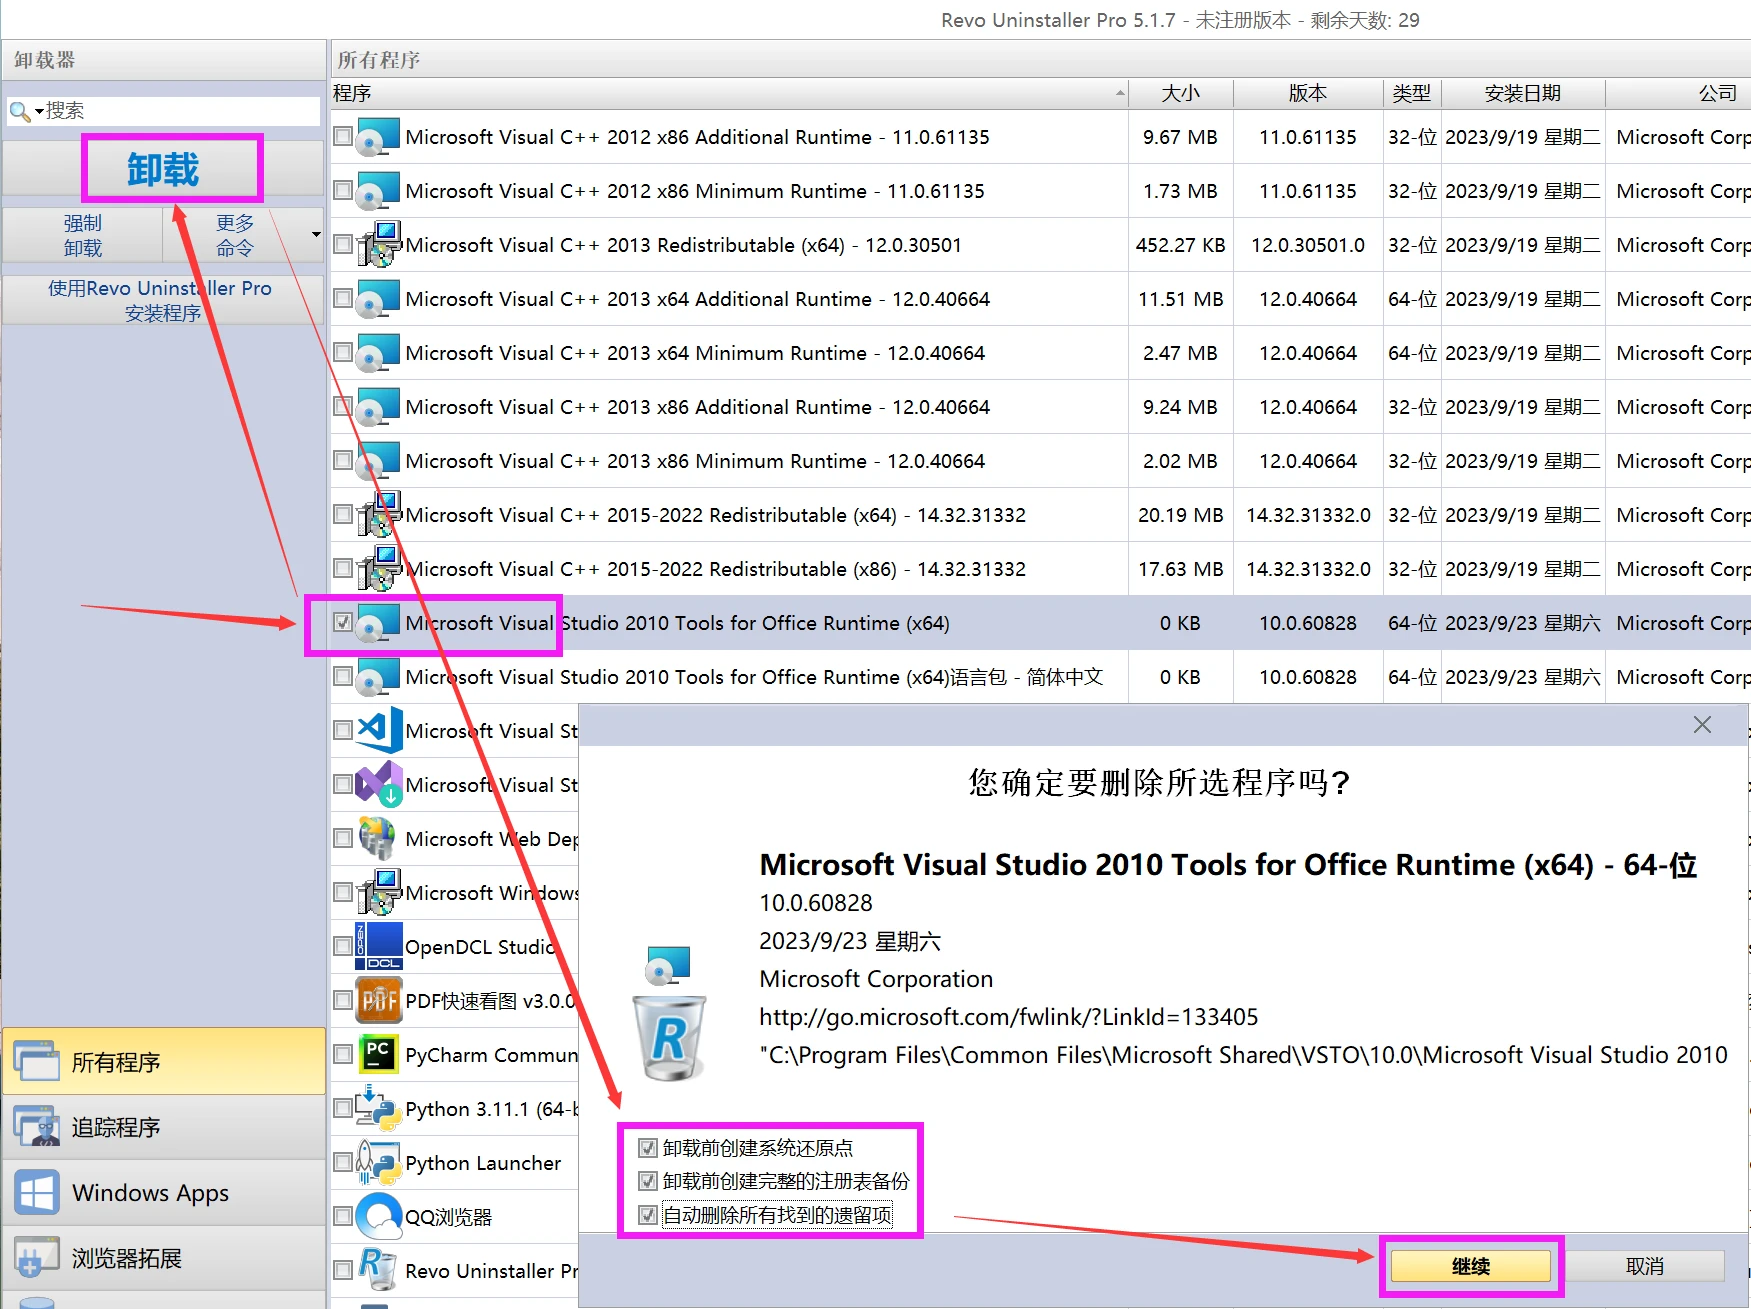The width and height of the screenshot is (1751, 1309).
Task: Click 继续 to confirm uninstall
Action: pos(1471,1266)
